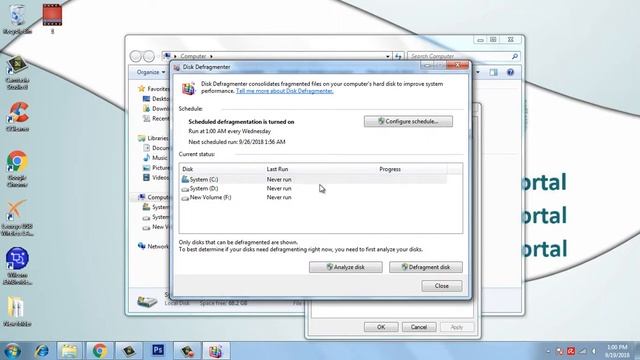This screenshot has width=640, height=360.
Task: Select Network in Explorer sidebar
Action: 153,246
